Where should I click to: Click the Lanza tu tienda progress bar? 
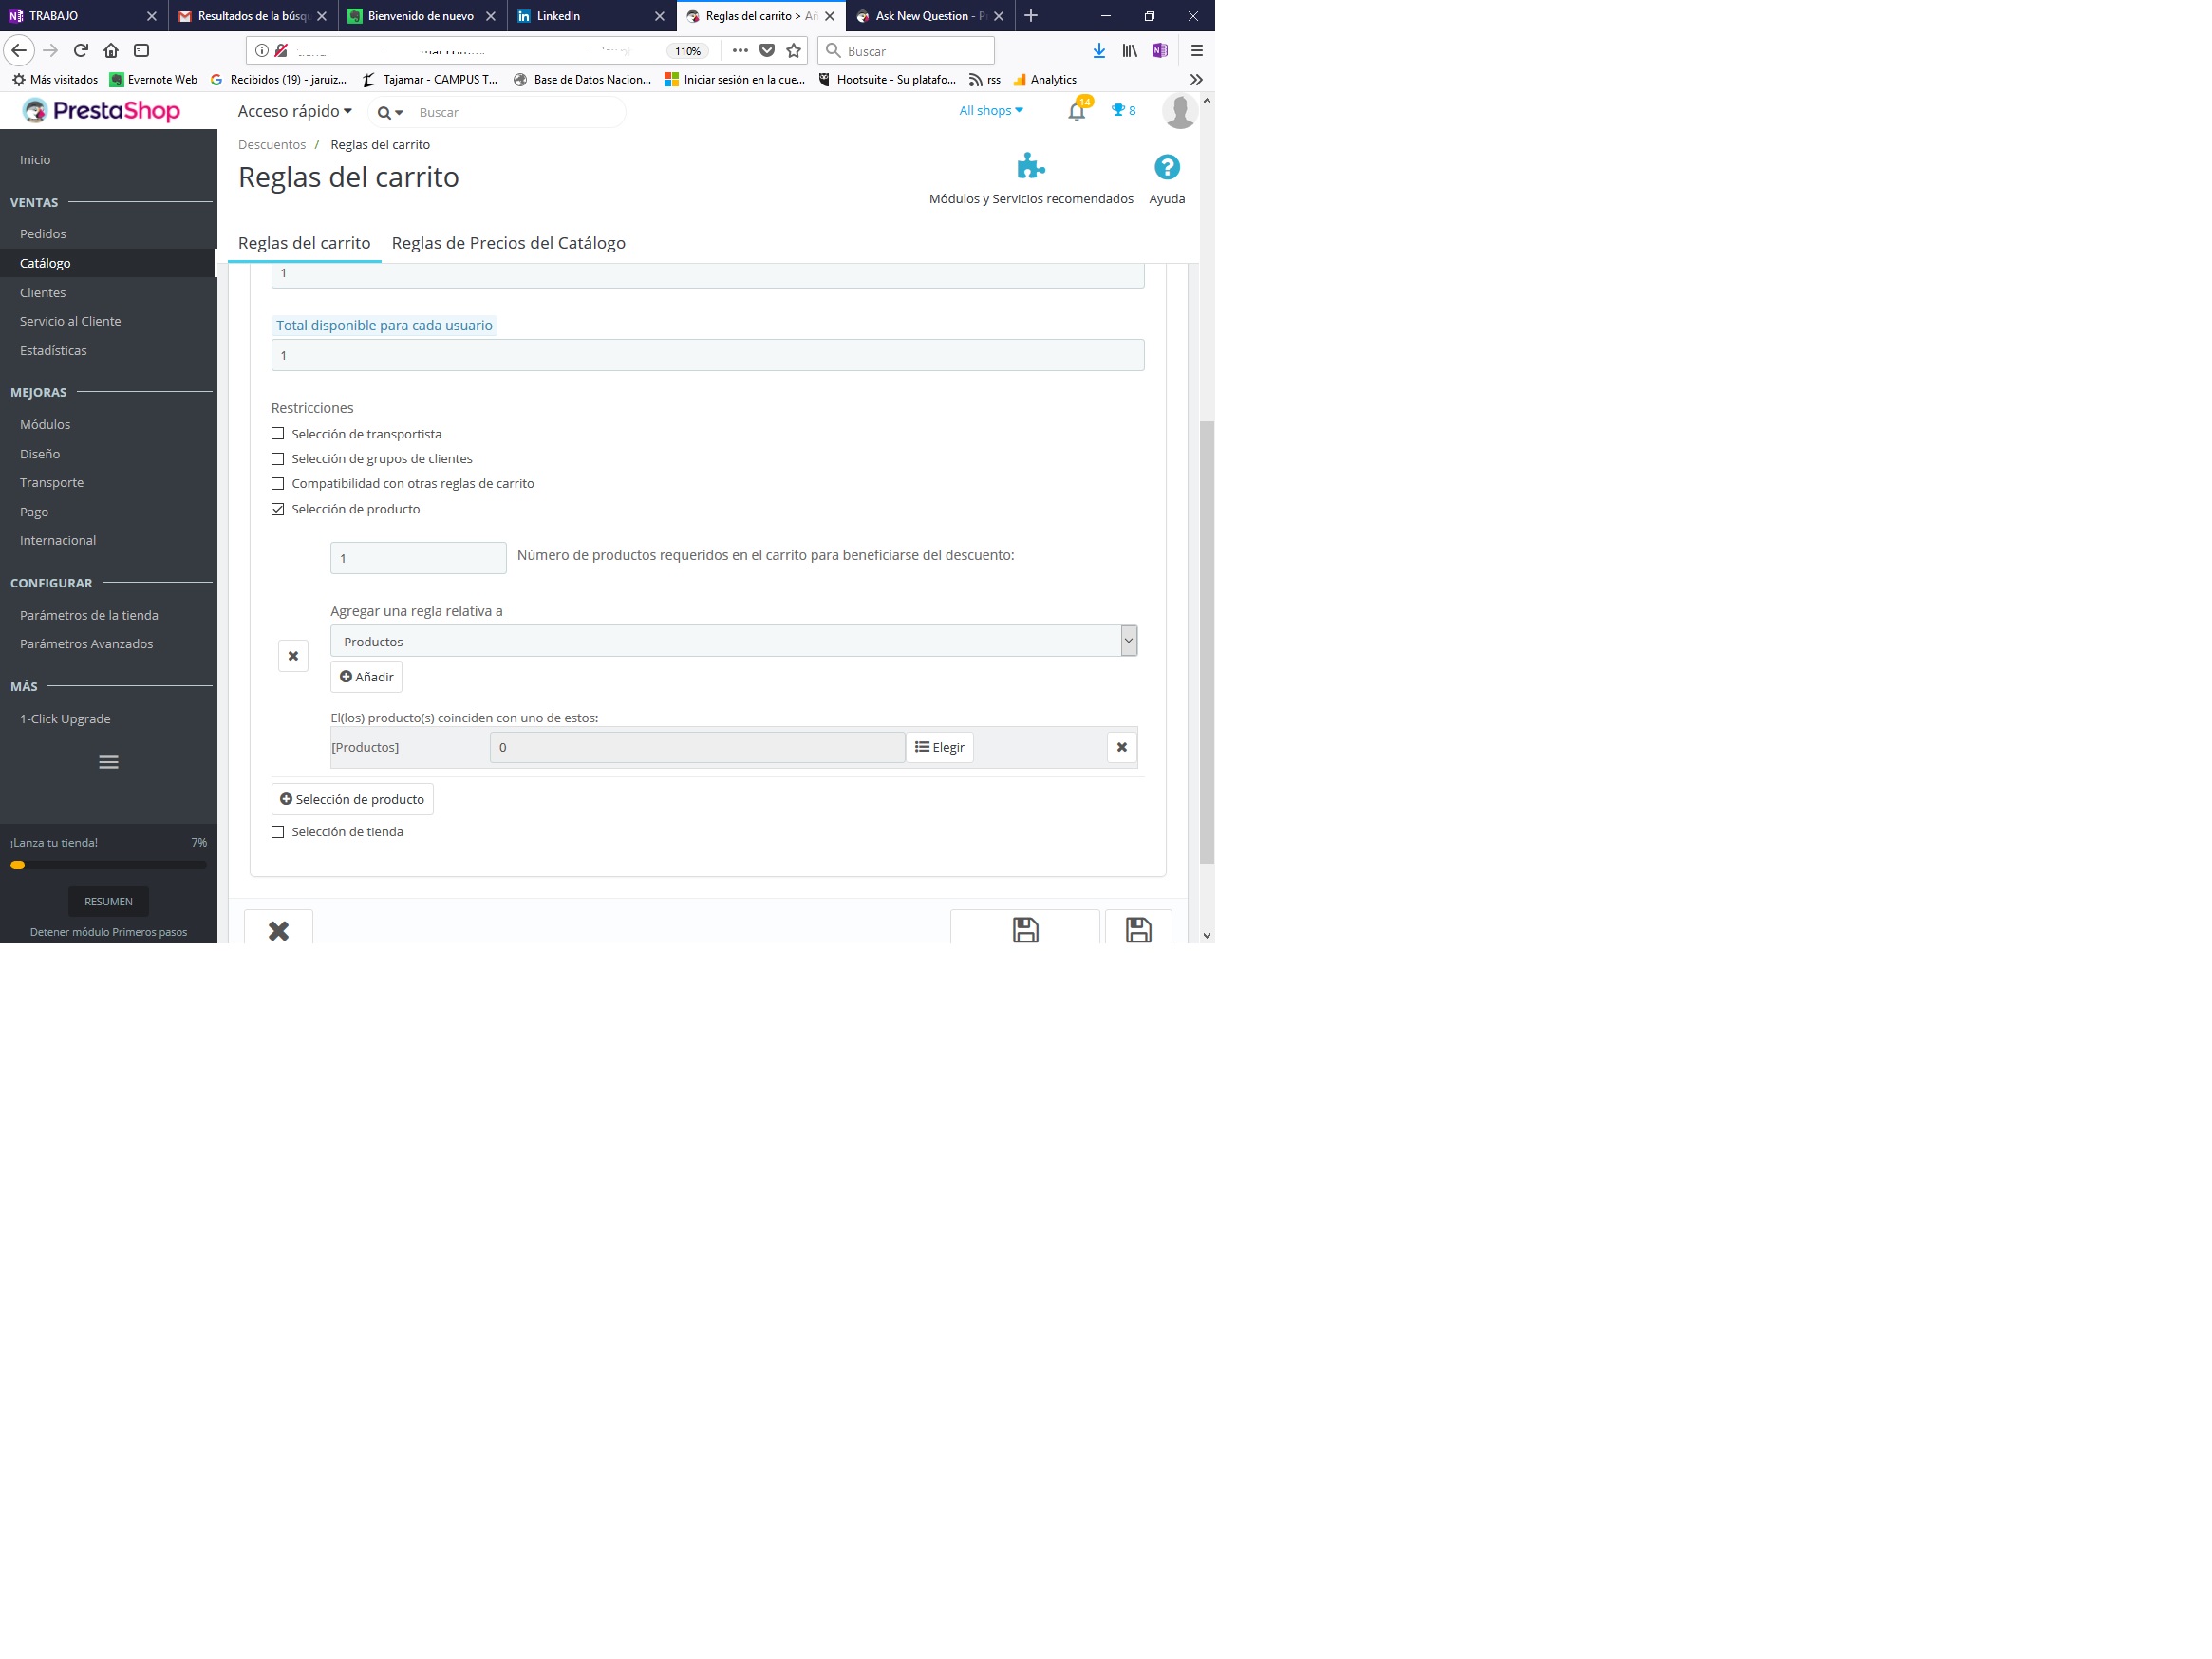coord(108,865)
